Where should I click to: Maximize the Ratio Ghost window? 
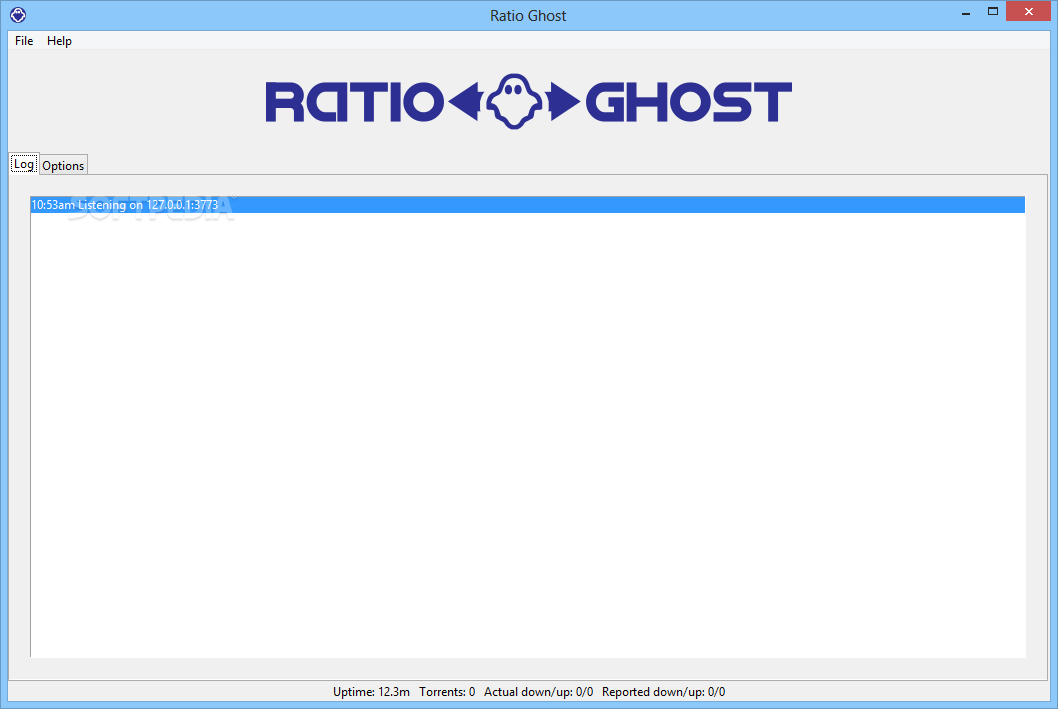tap(993, 11)
